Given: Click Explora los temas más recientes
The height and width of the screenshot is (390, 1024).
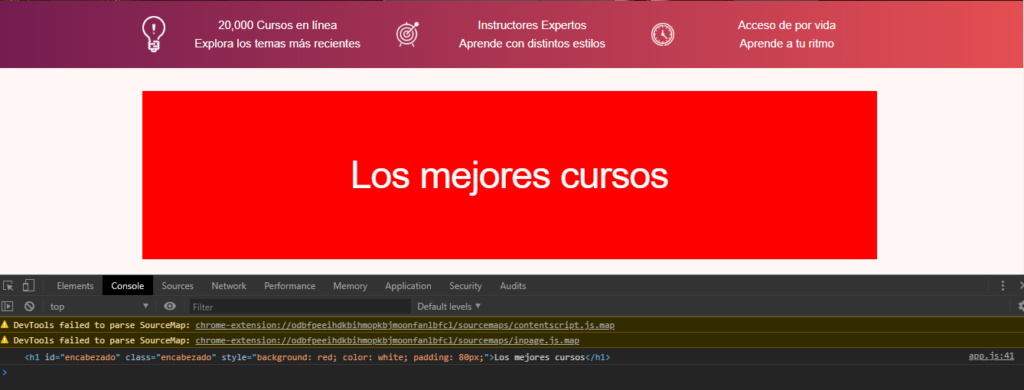Looking at the screenshot, I should coord(278,44).
